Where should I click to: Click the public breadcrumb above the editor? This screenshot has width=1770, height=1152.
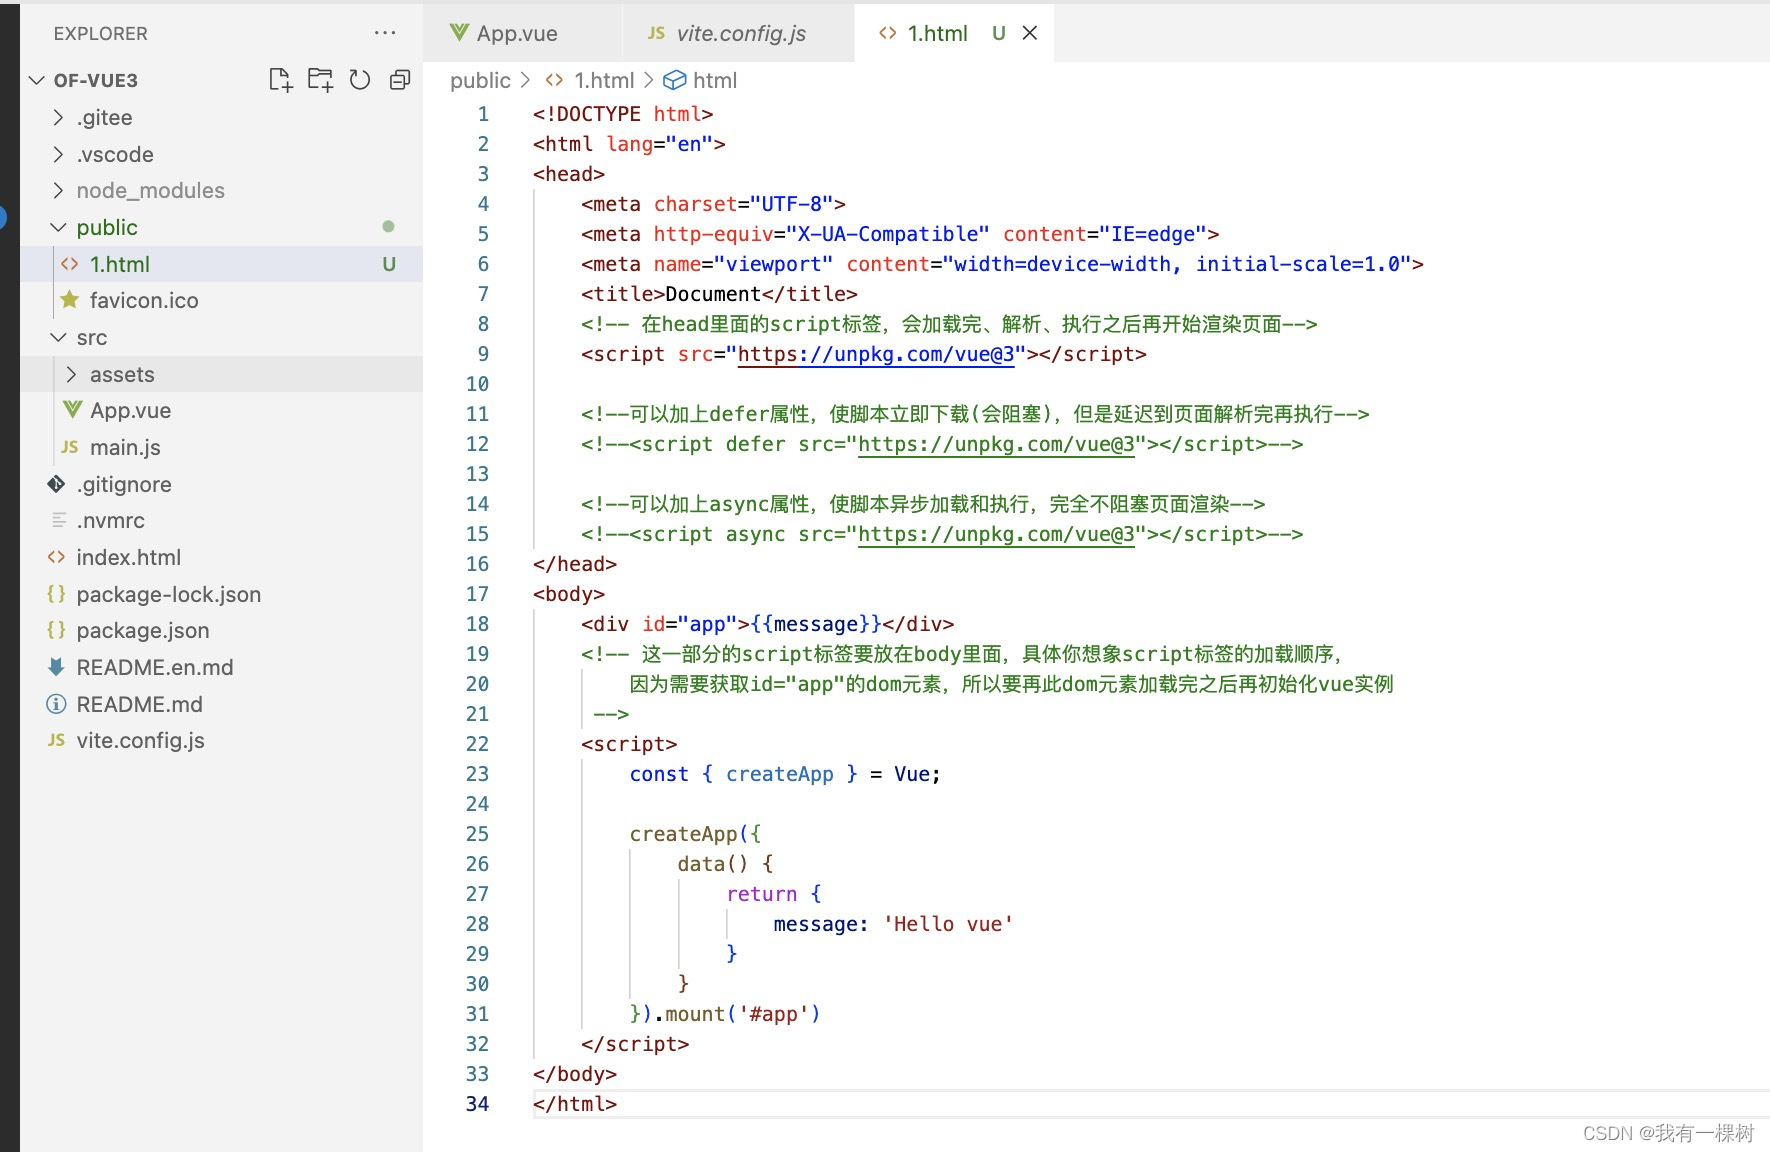pyautogui.click(x=480, y=80)
